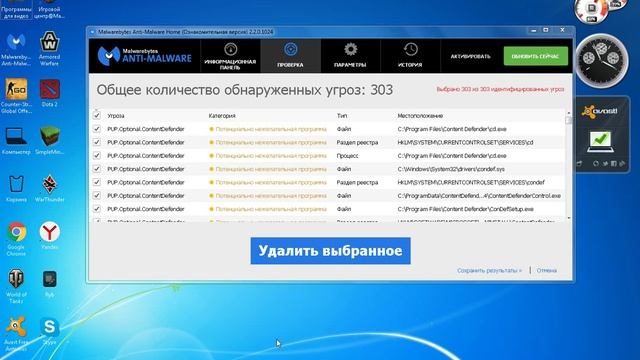This screenshot has height=360, width=640.
Task: Click the Malwarebytes window title bar text
Action: (x=186, y=32)
